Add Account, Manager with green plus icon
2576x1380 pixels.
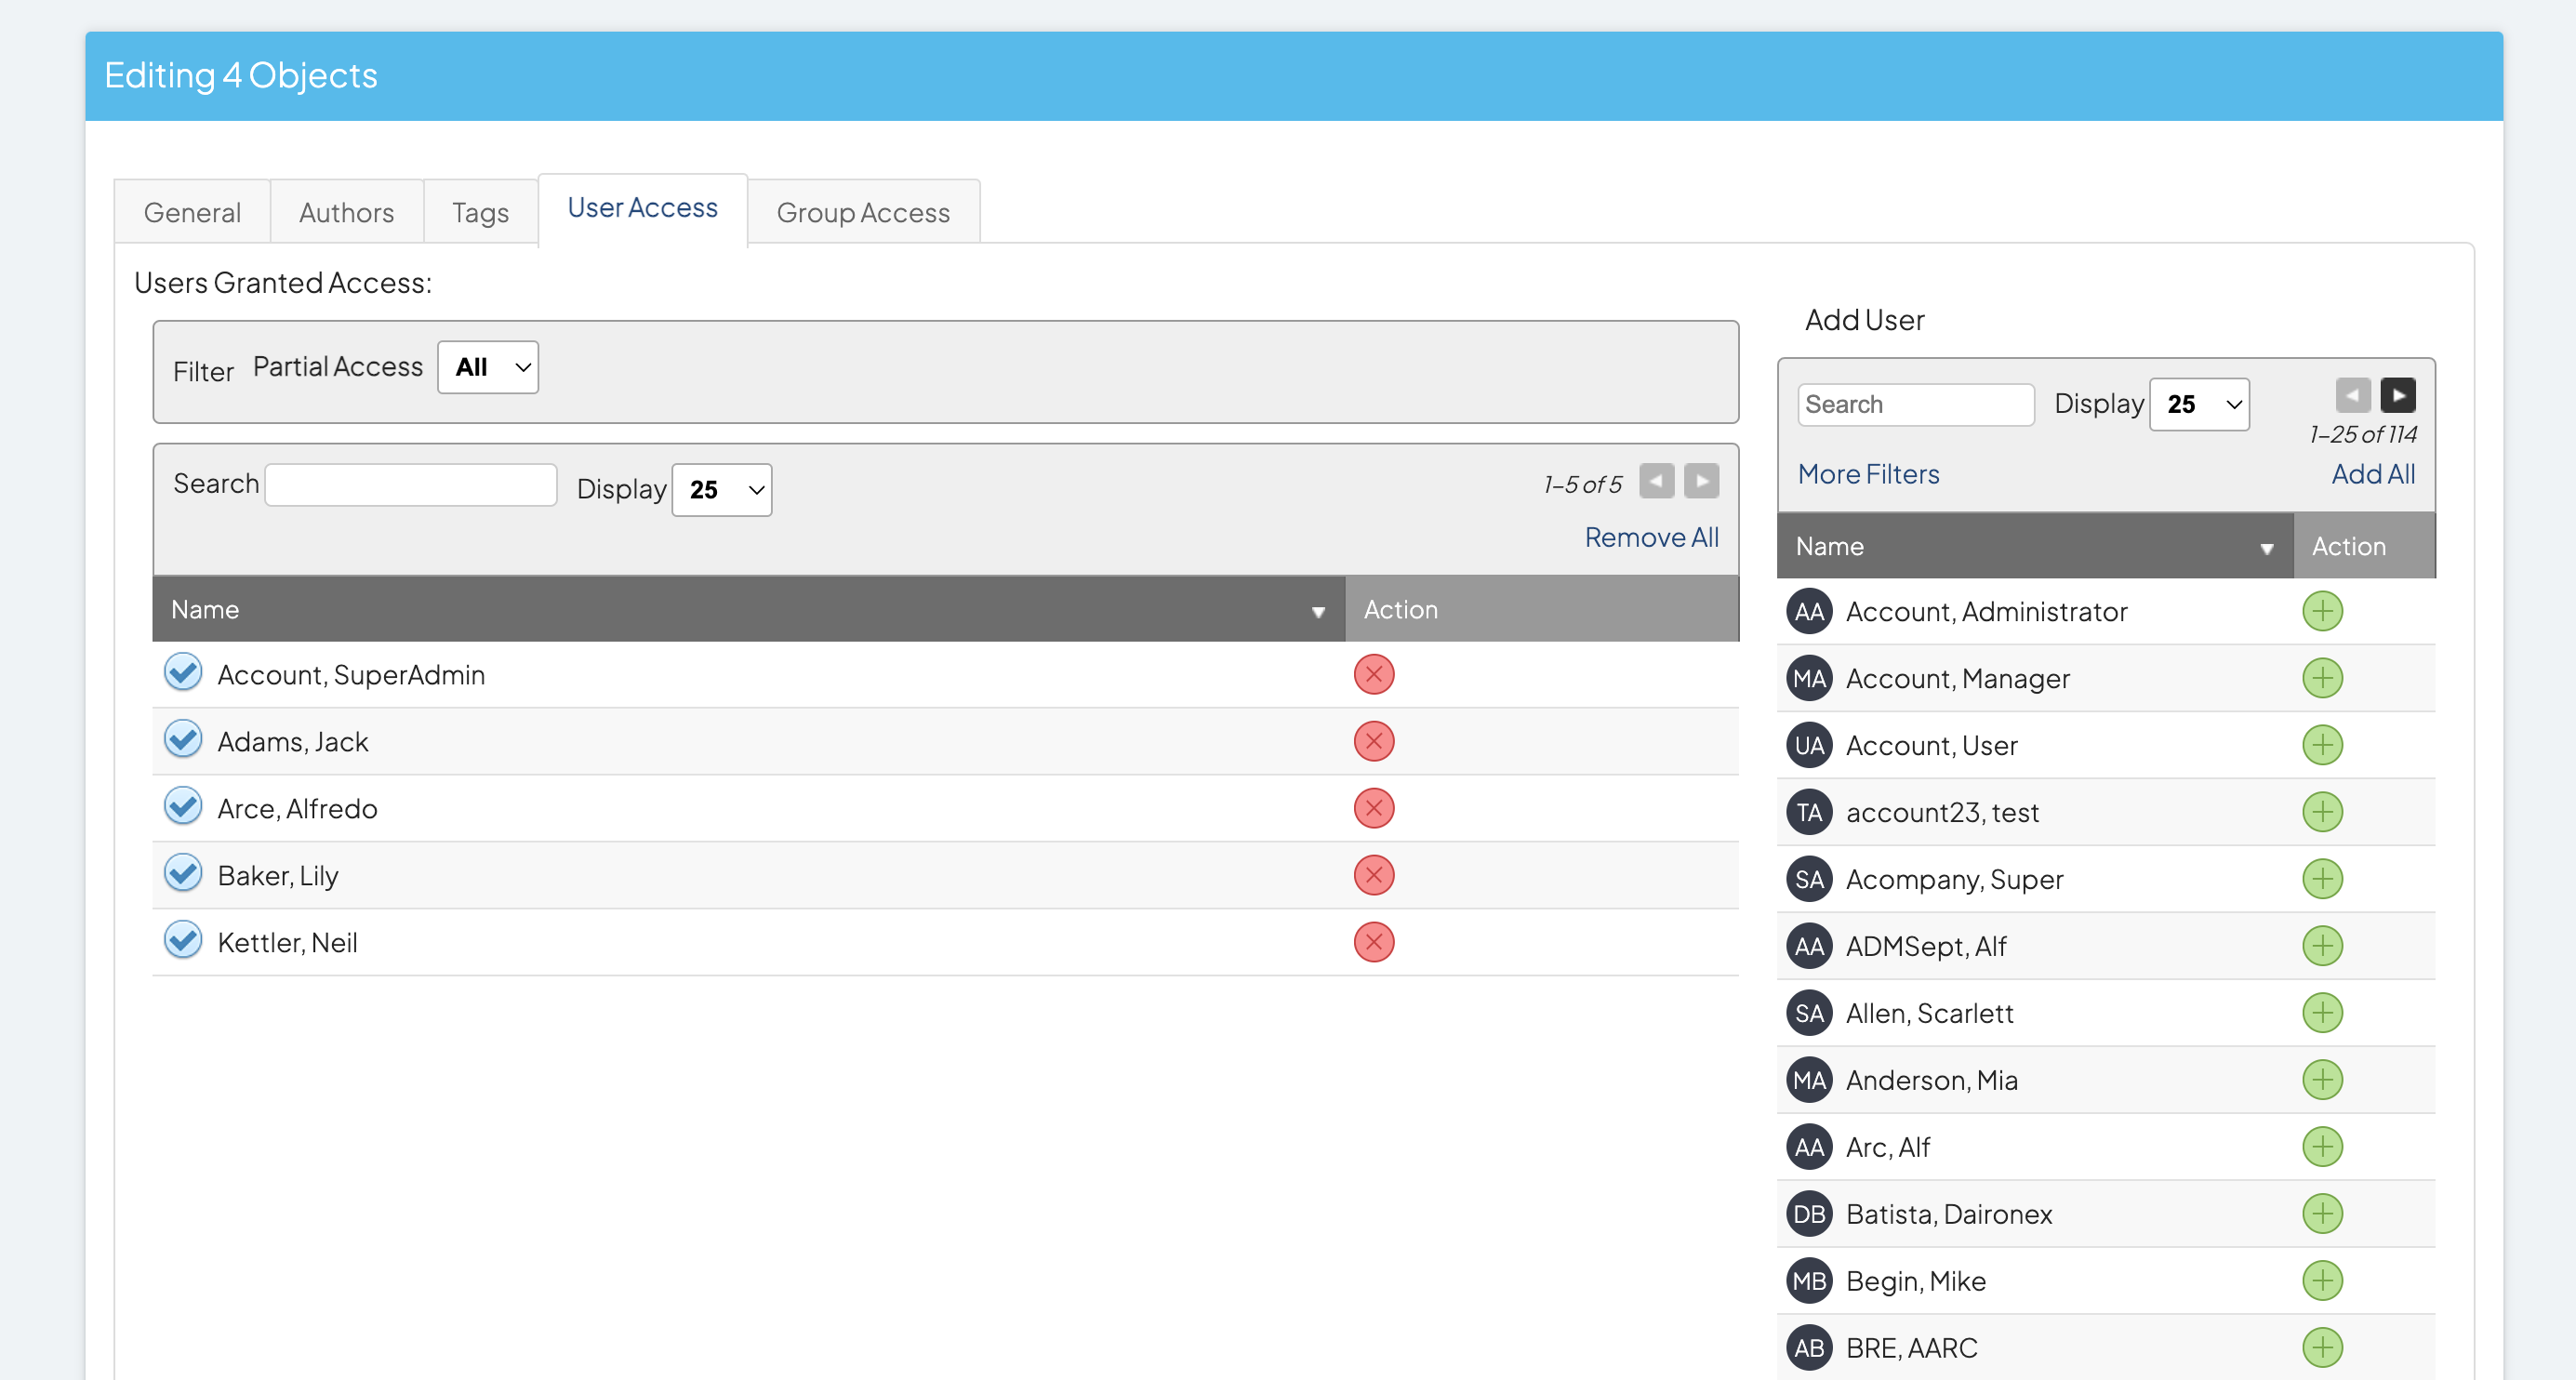point(2322,678)
